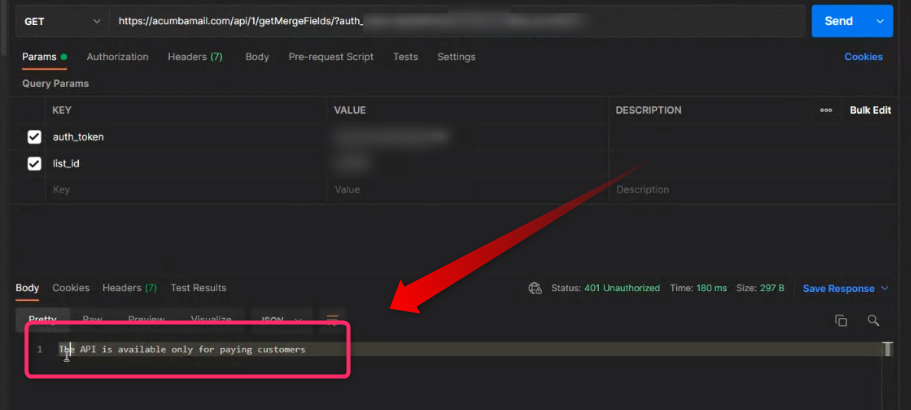The image size is (911, 410).
Task: Switch to the Authorization tab
Action: coord(117,57)
